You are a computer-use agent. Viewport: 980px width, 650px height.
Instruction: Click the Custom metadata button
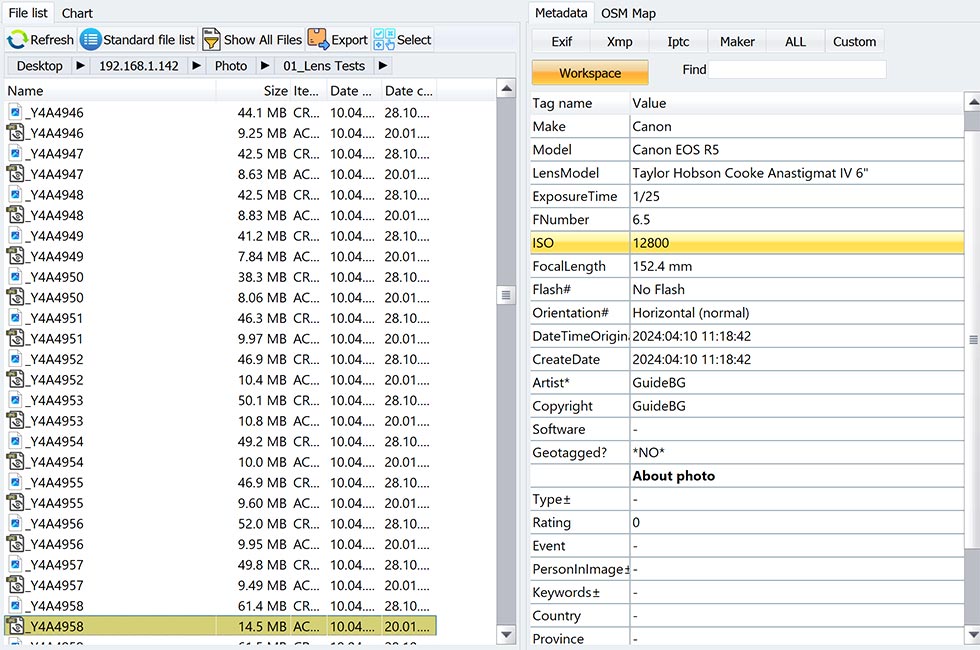(854, 42)
